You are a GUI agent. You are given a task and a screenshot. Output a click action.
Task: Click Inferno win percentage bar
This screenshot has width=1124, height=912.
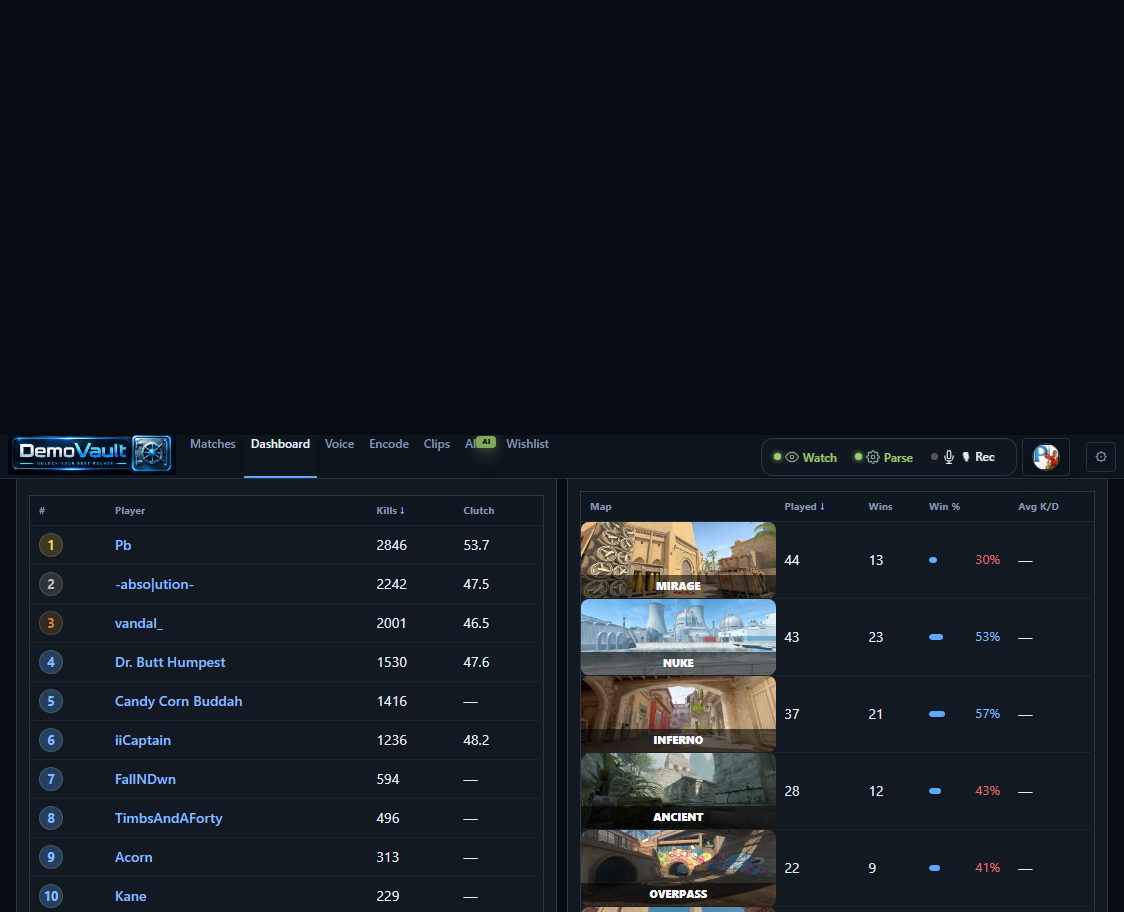(x=936, y=714)
